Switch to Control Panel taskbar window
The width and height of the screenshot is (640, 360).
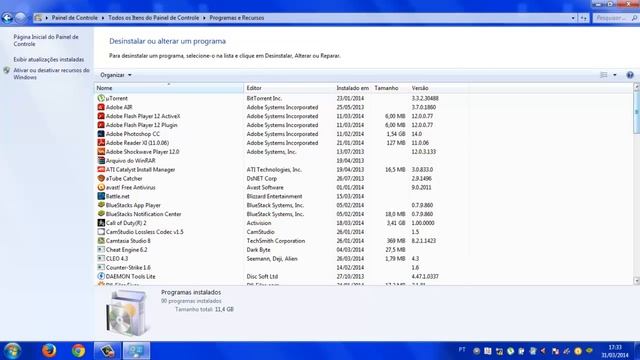pos(136,351)
